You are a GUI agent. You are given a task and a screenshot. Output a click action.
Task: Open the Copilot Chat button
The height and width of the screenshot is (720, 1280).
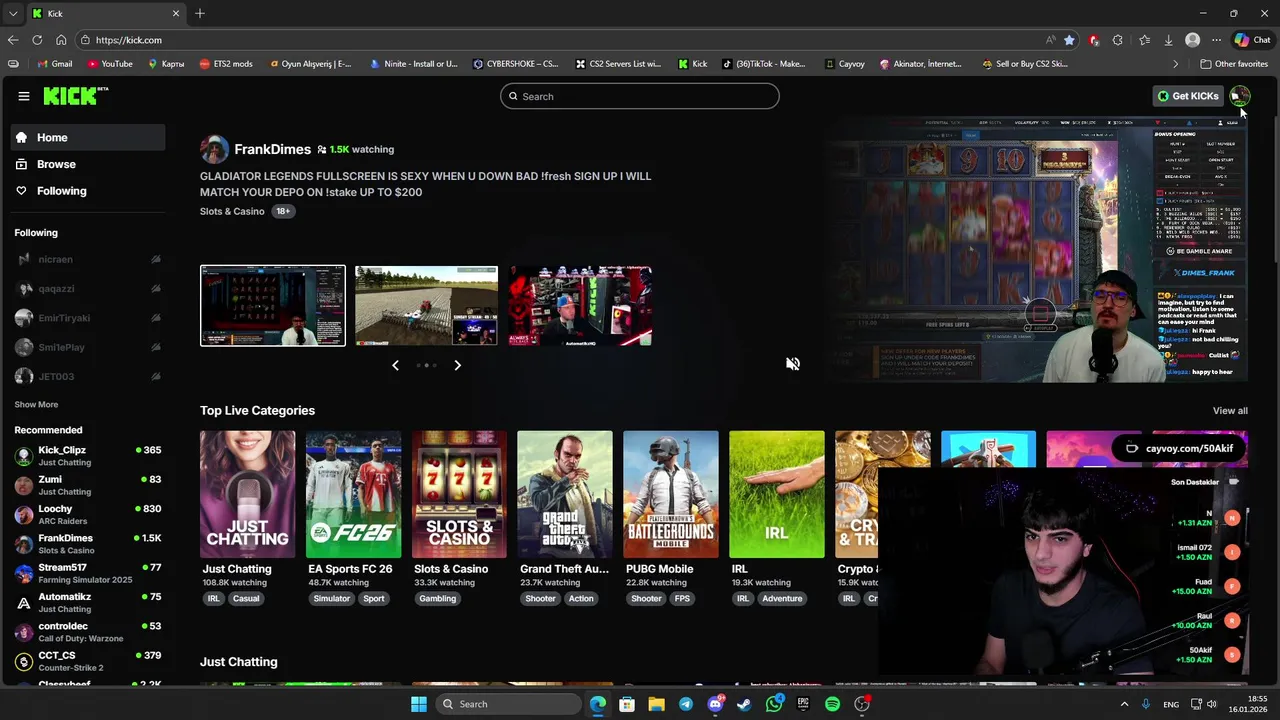(1252, 40)
